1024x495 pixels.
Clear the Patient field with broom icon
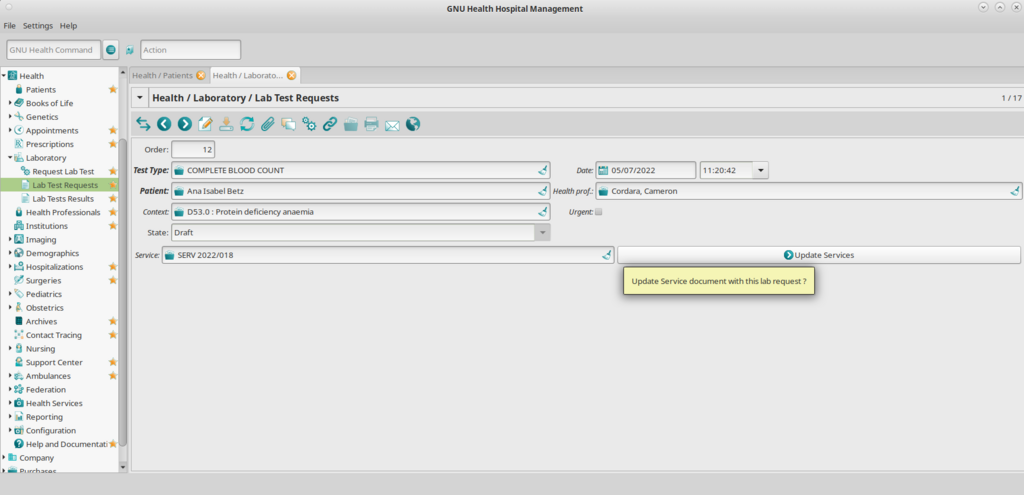543,191
